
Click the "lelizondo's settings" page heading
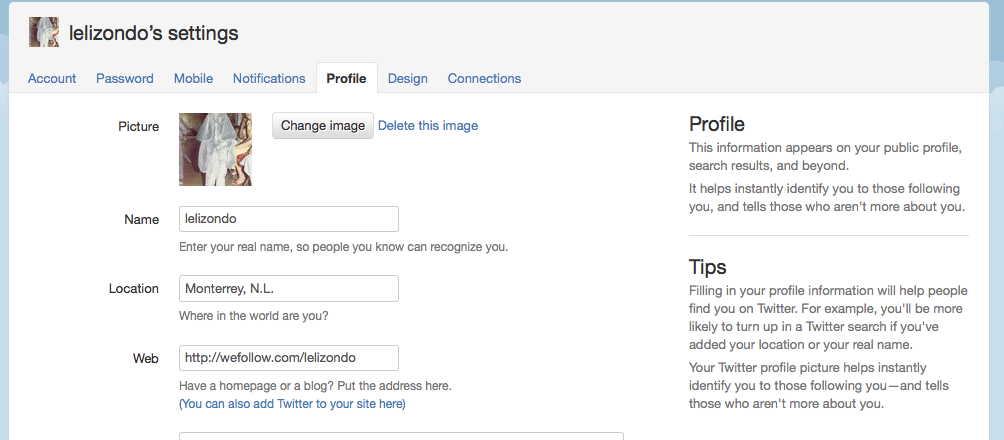point(154,33)
